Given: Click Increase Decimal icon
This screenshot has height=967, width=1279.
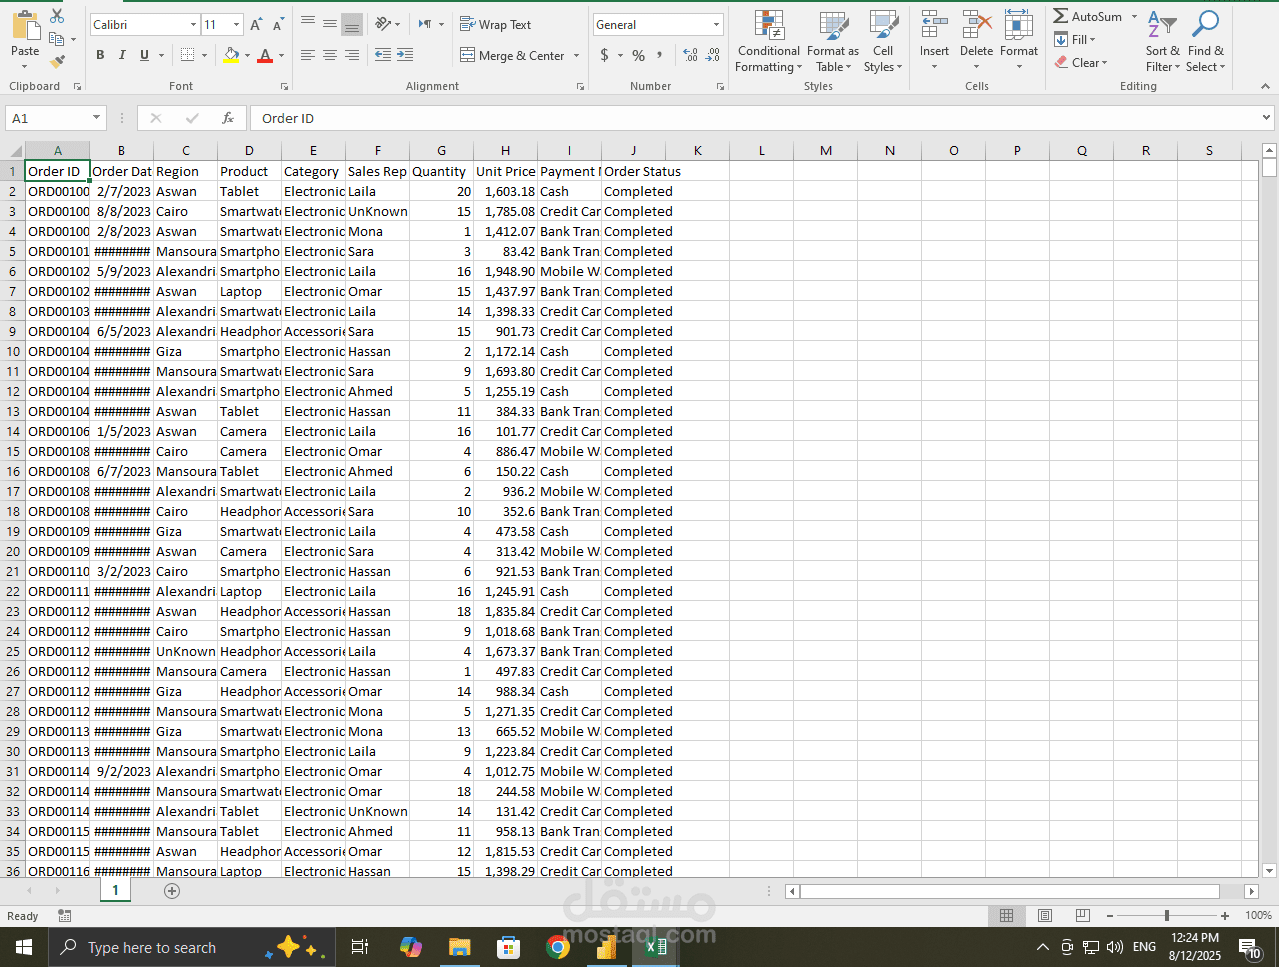Looking at the screenshot, I should (690, 55).
